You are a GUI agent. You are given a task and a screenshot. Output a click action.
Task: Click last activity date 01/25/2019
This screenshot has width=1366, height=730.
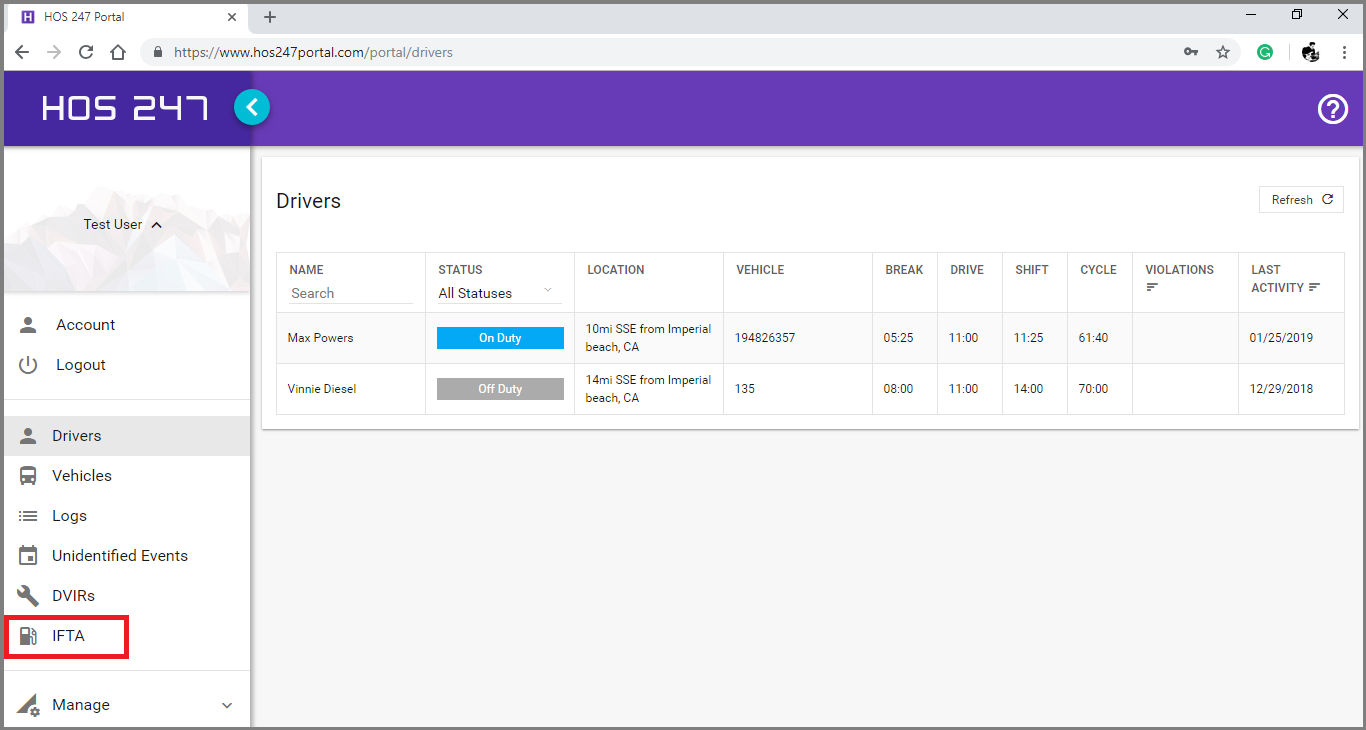coord(1282,338)
